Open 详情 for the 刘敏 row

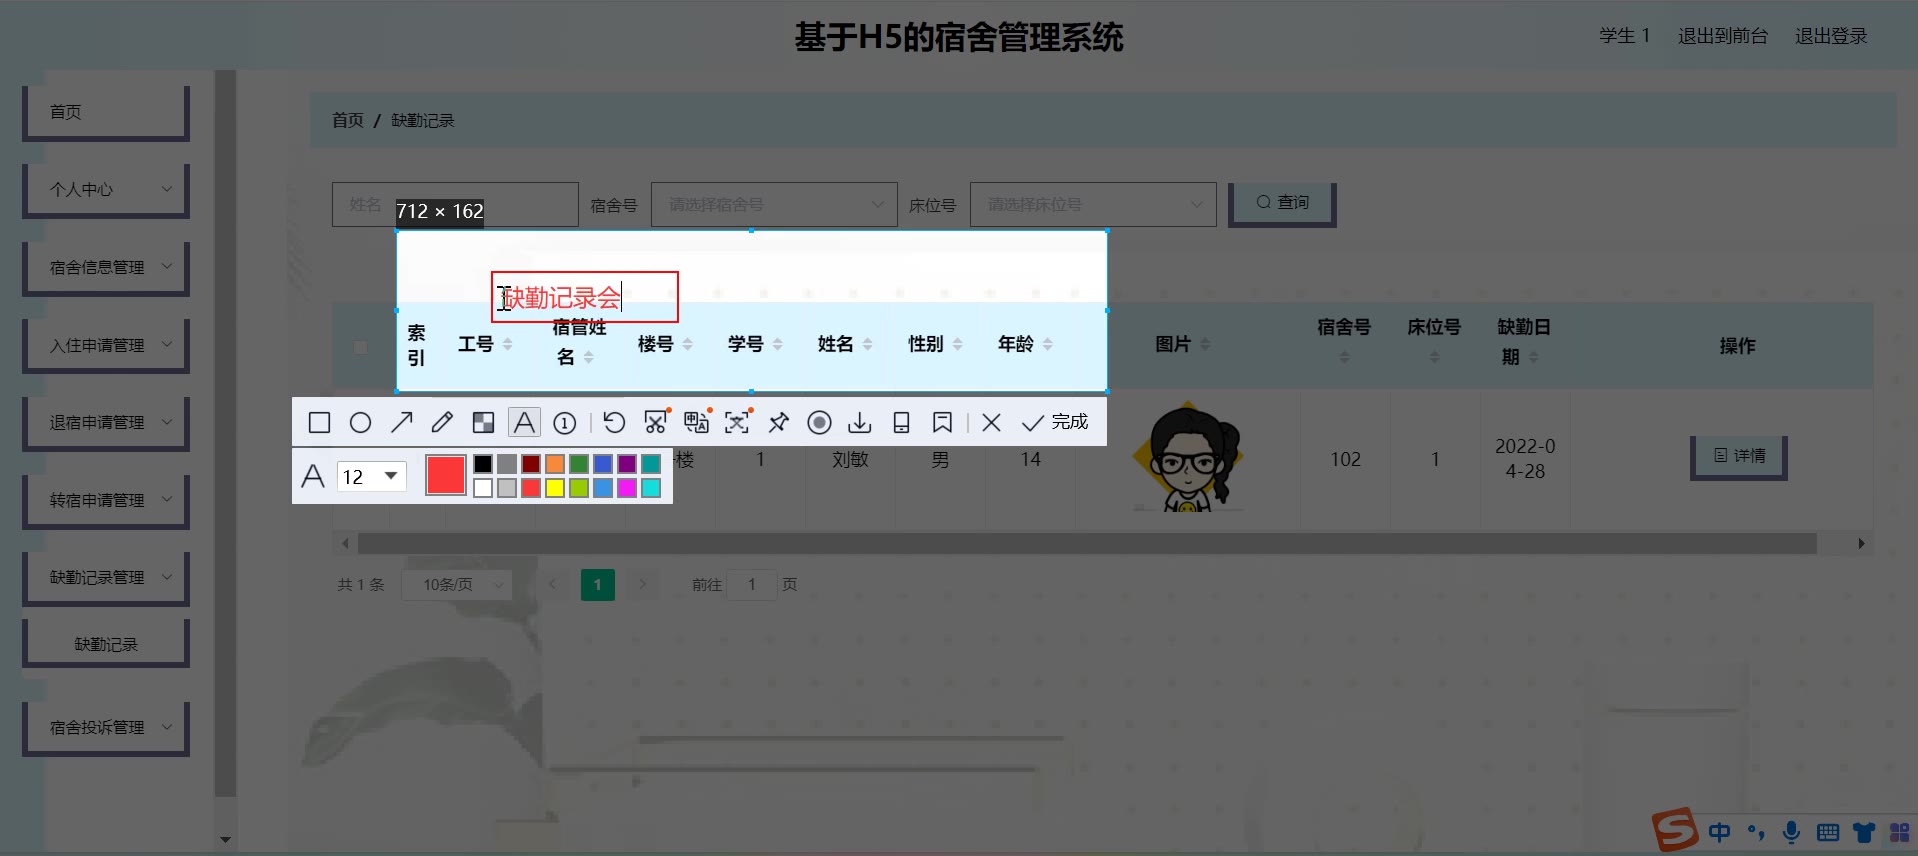1738,457
